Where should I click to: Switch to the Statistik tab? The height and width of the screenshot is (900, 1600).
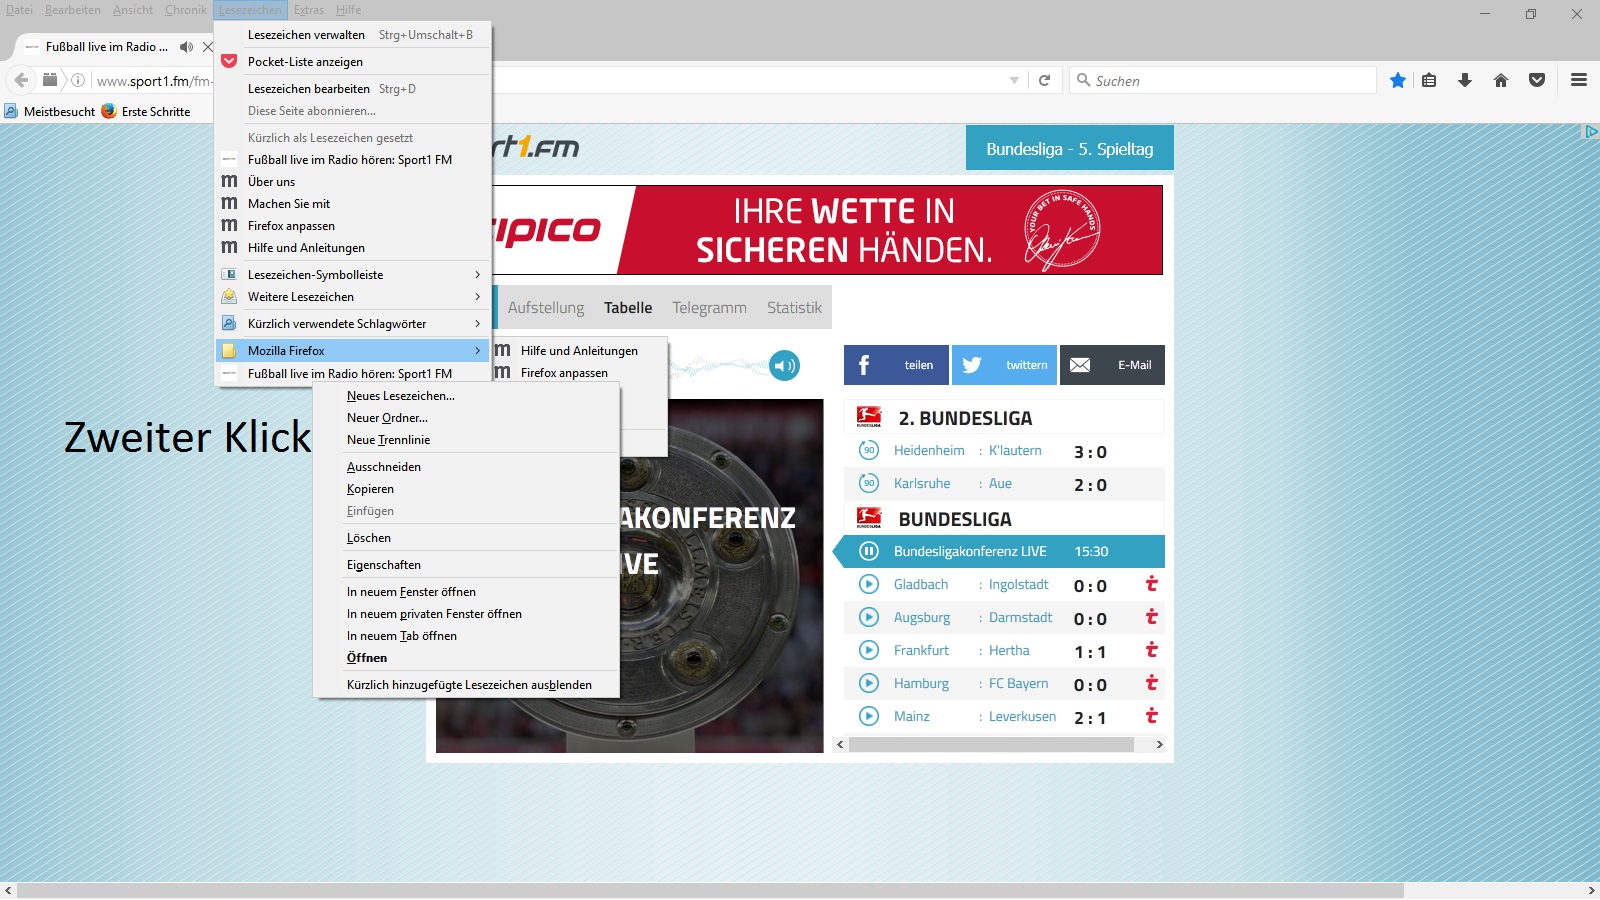(794, 308)
